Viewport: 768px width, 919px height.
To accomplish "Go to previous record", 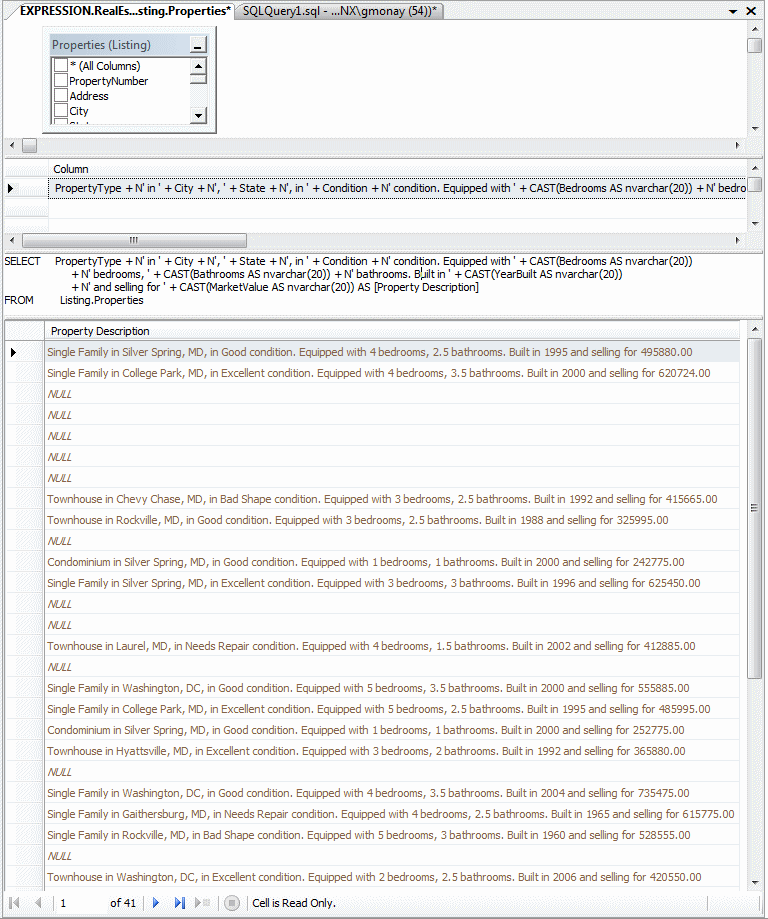I will (38, 903).
